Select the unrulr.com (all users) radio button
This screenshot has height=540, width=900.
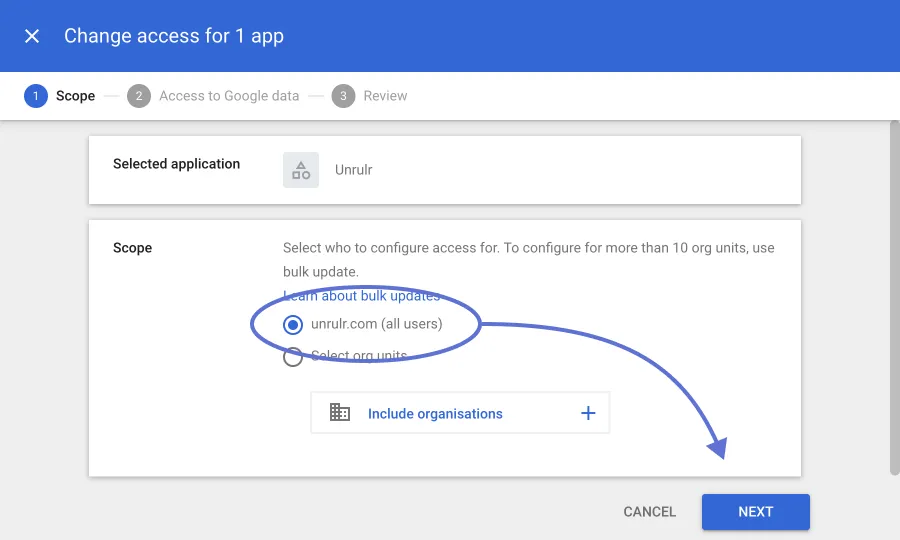pos(293,325)
